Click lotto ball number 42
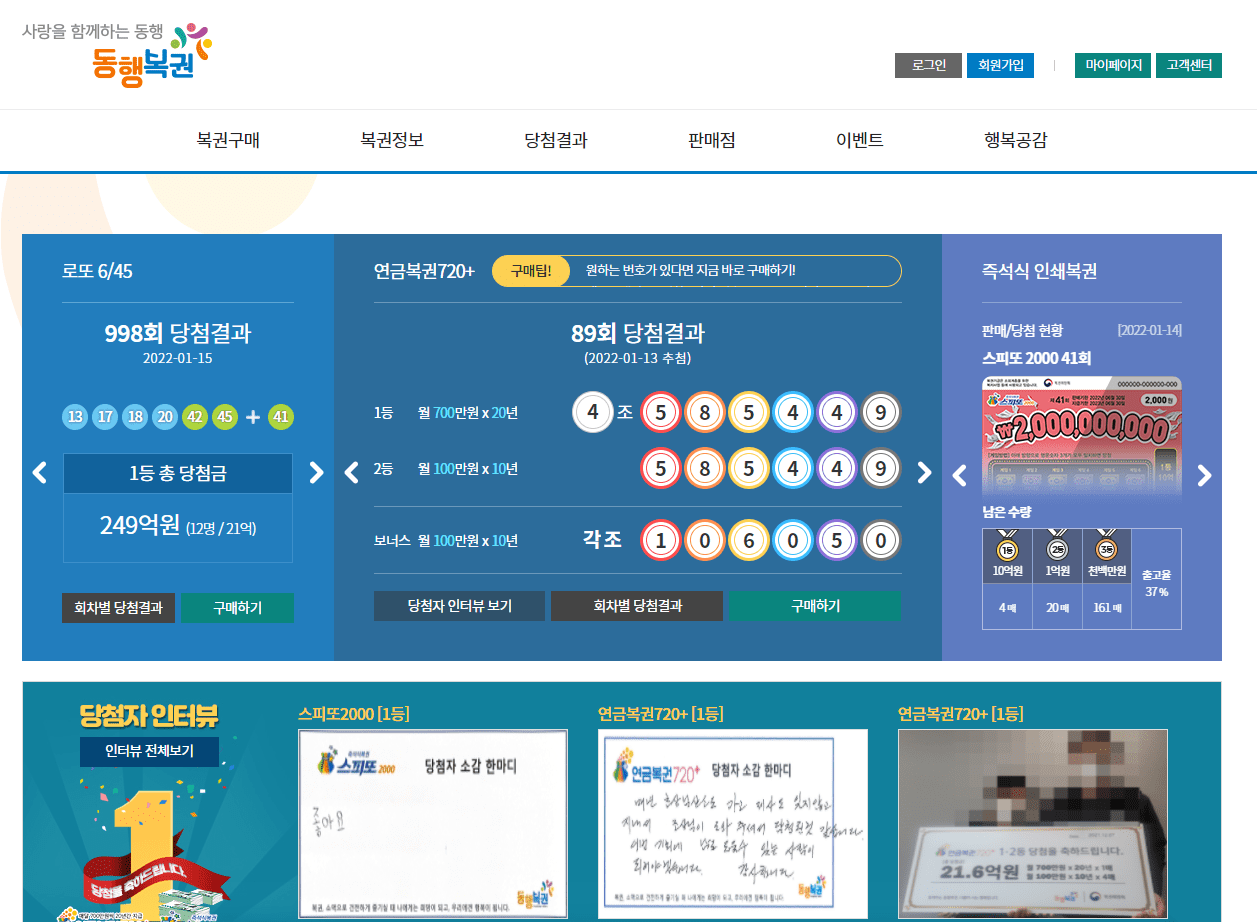The image size is (1257, 922). pos(195,417)
